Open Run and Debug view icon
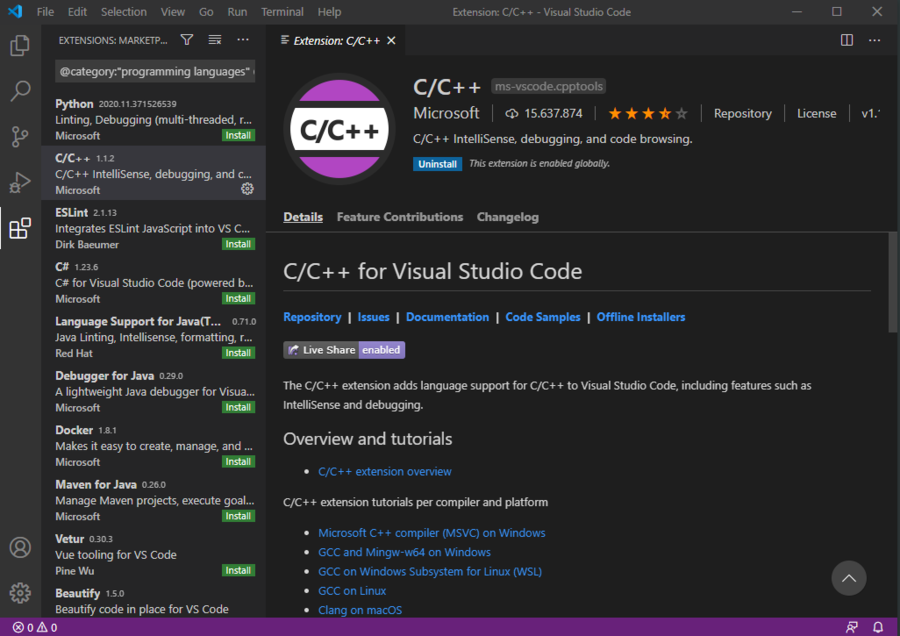Screen dimensions: 900x636 click(x=20, y=183)
